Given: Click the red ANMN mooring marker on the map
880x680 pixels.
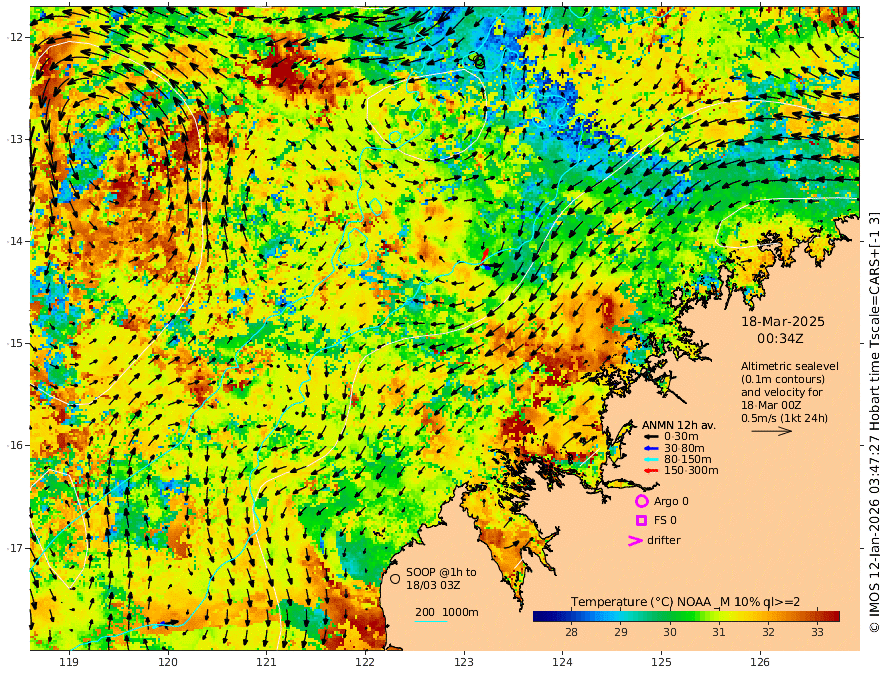Looking at the screenshot, I should 485,255.
